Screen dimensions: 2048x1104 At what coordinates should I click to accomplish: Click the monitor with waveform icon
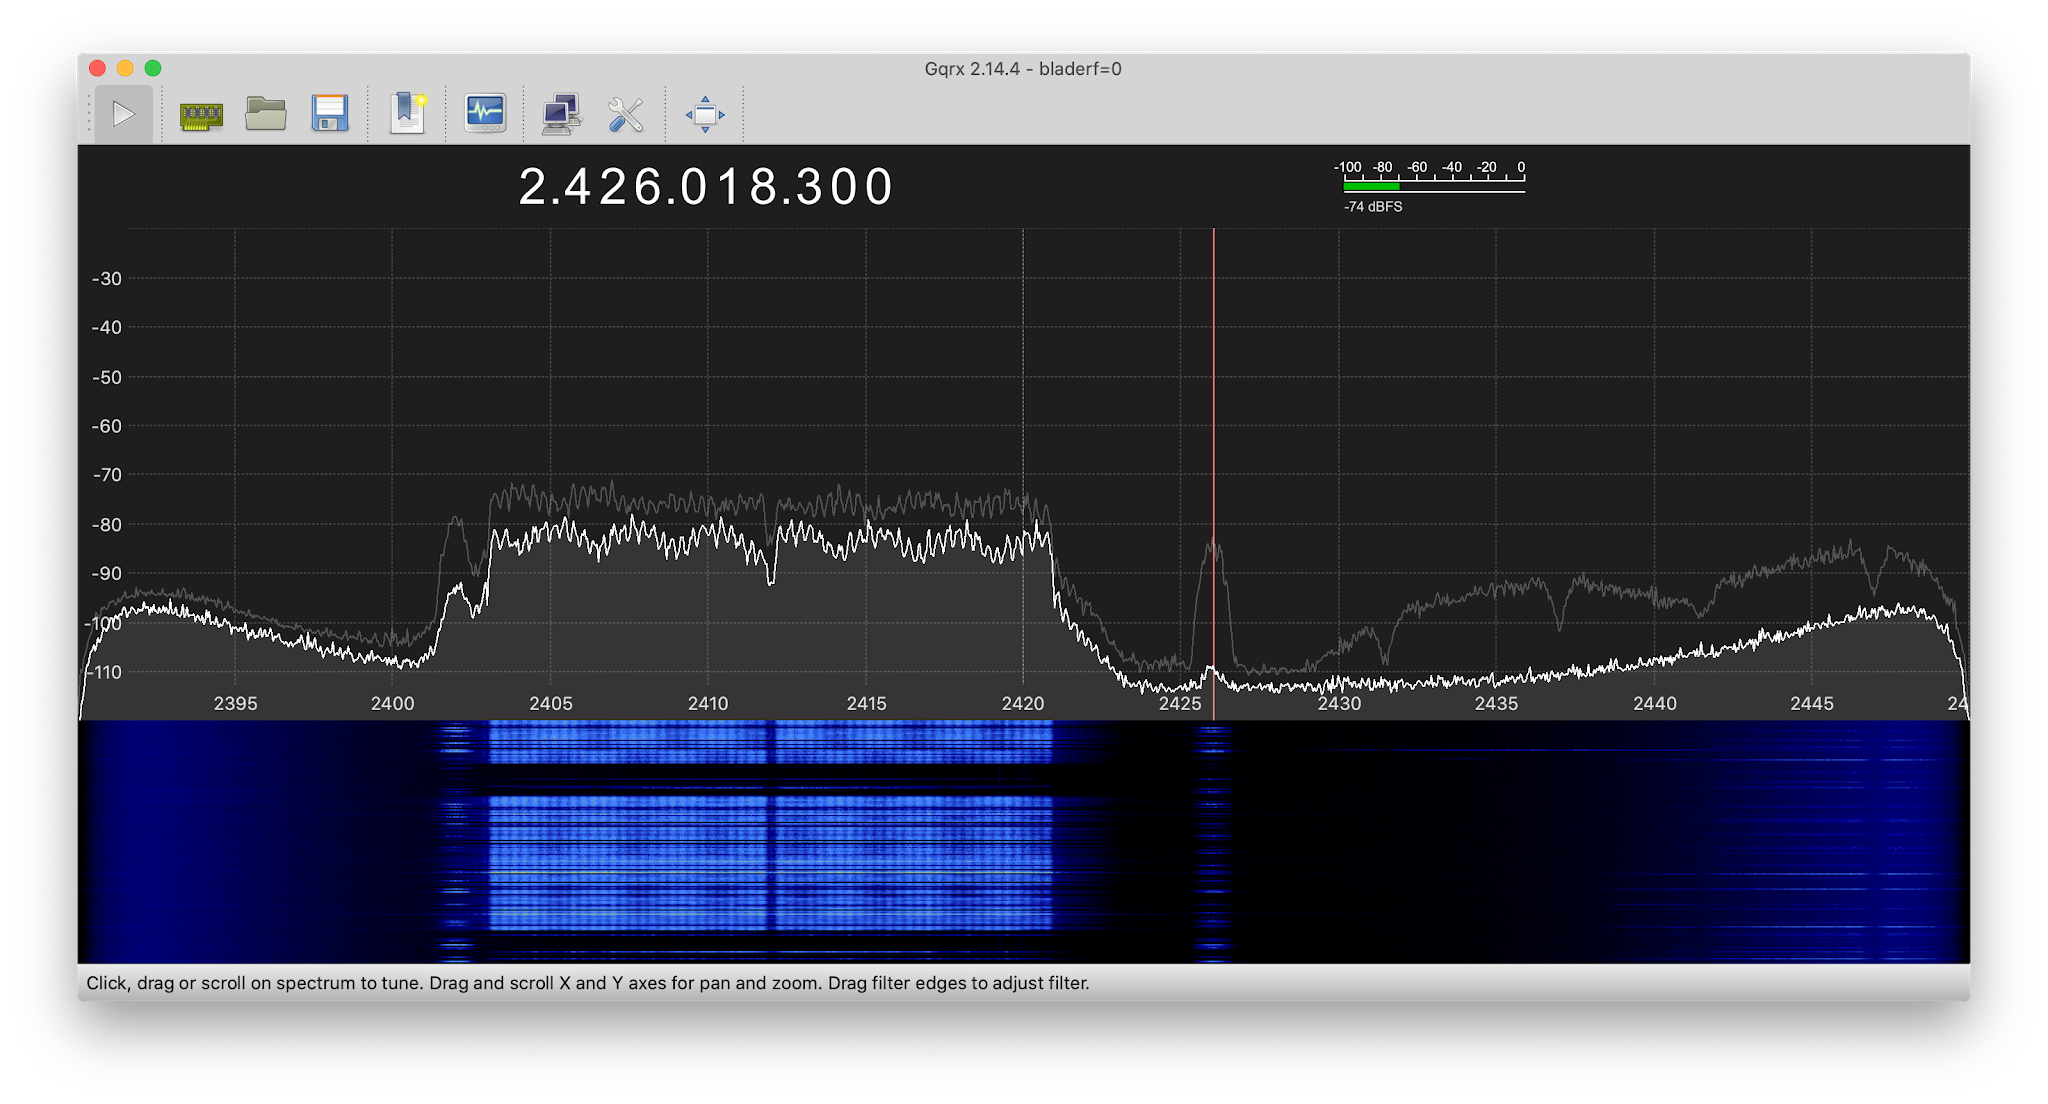(x=485, y=114)
